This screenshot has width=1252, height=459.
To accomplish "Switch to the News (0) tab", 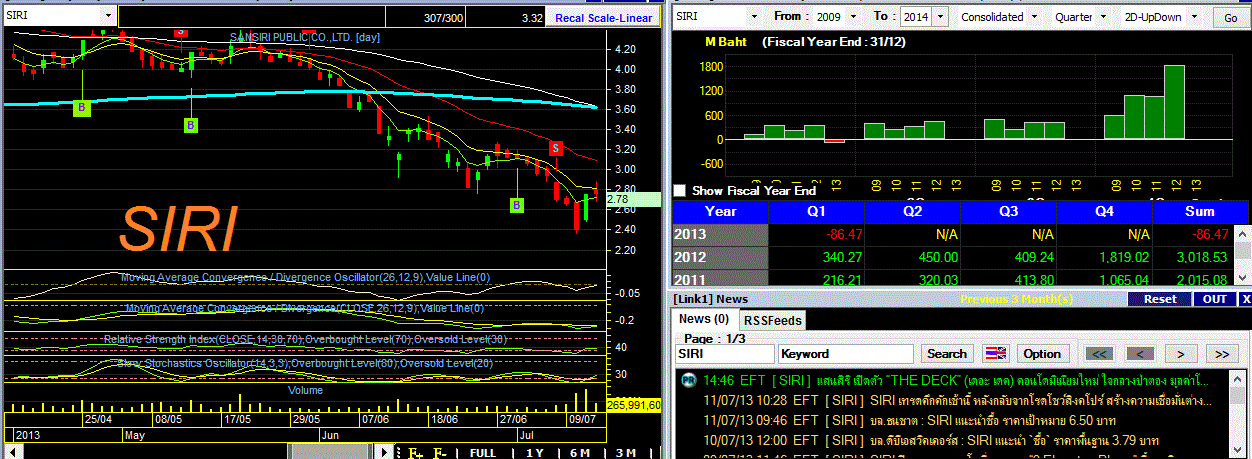I will [704, 319].
